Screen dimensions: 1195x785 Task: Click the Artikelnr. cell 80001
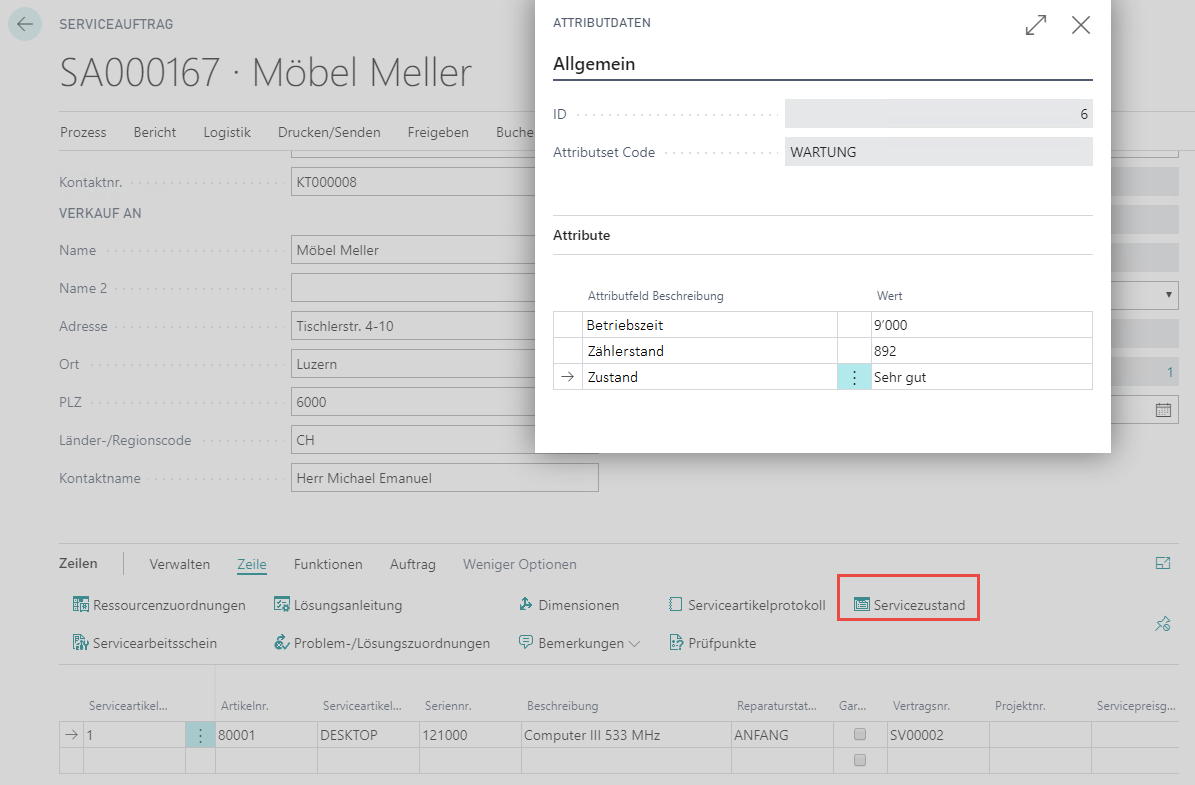click(266, 735)
